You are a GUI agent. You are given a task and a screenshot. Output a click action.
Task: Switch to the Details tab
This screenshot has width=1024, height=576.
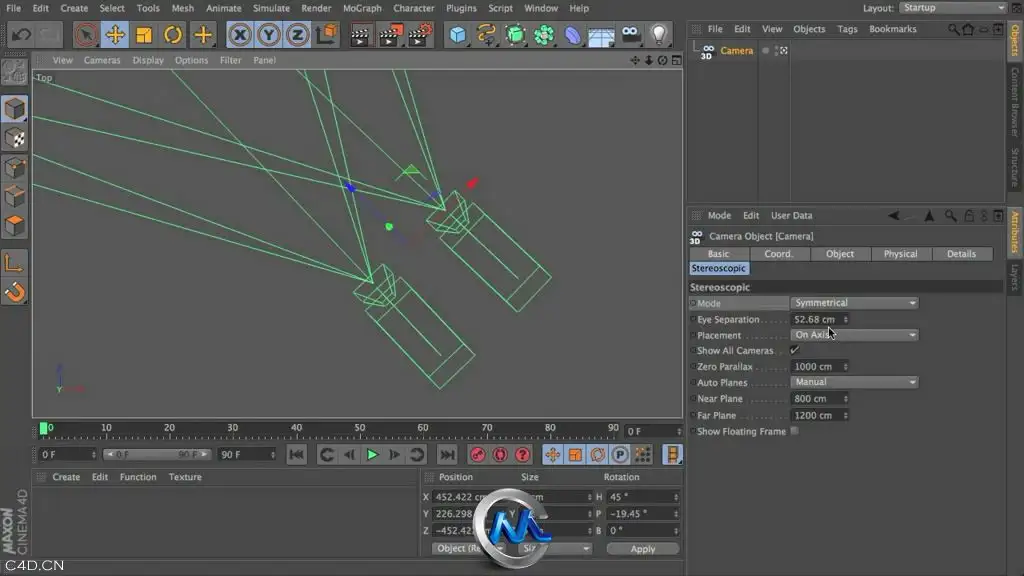pyautogui.click(x=961, y=254)
